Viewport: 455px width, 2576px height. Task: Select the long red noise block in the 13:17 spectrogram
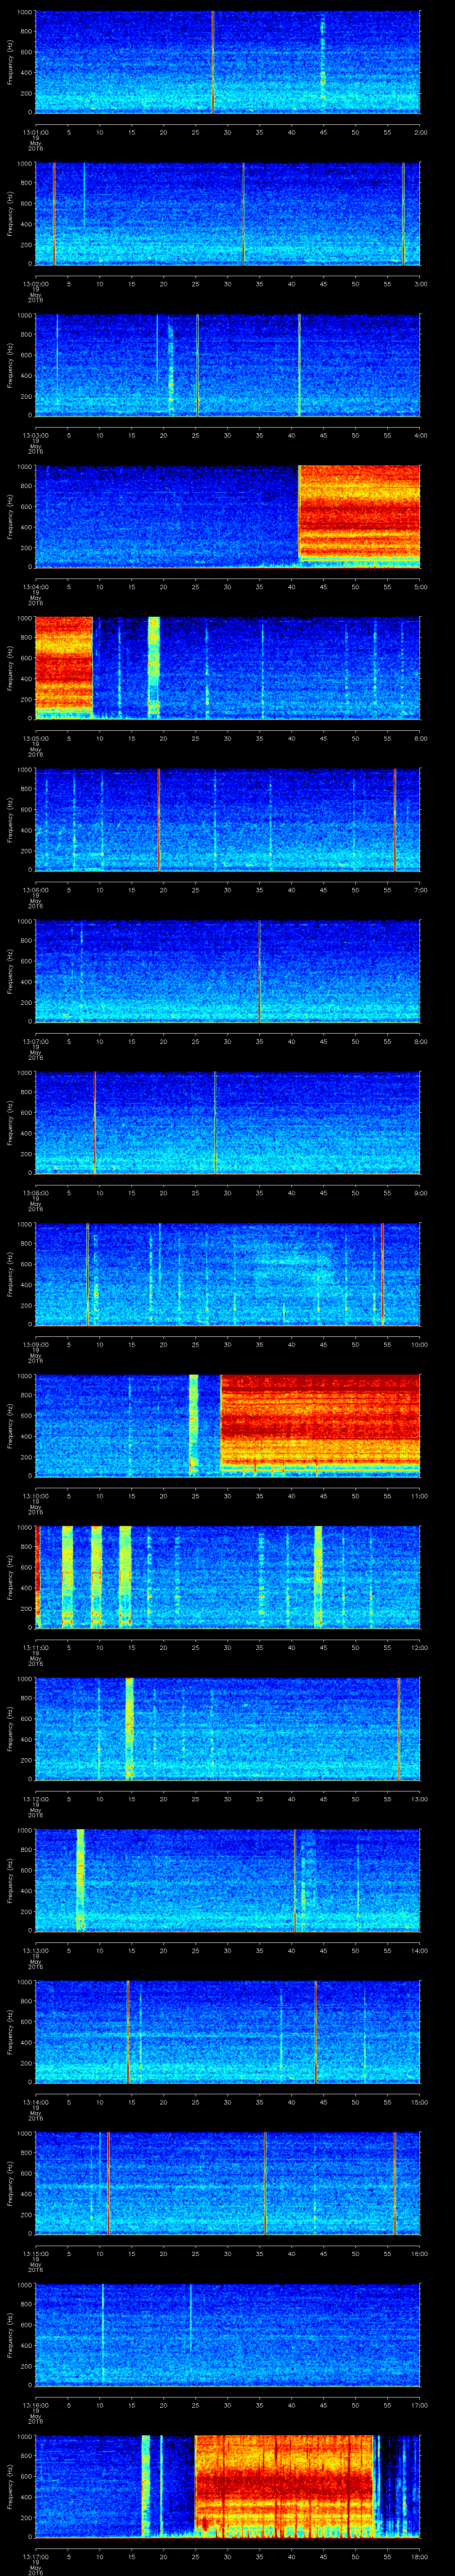tap(284, 2486)
